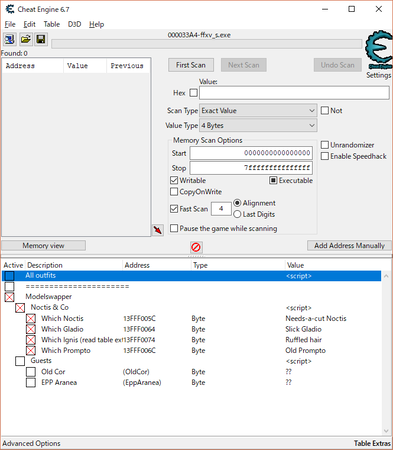Click the Stop address field
Image resolution: width=393 pixels, height=450 pixels.
251,168
